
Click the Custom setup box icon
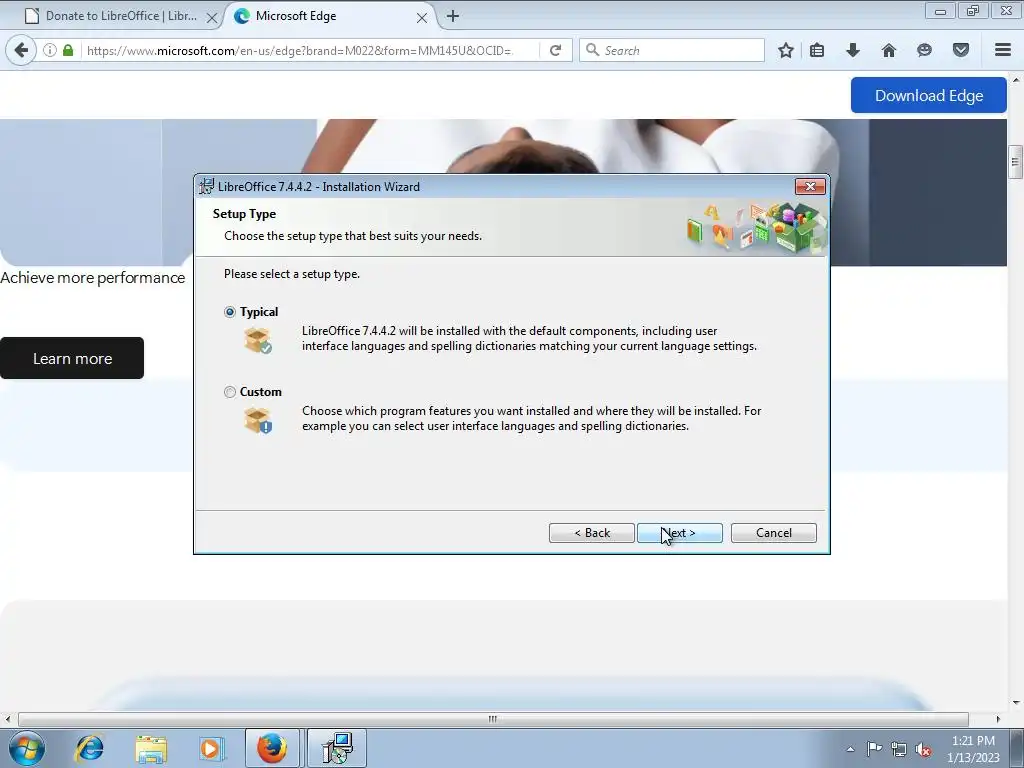258,420
